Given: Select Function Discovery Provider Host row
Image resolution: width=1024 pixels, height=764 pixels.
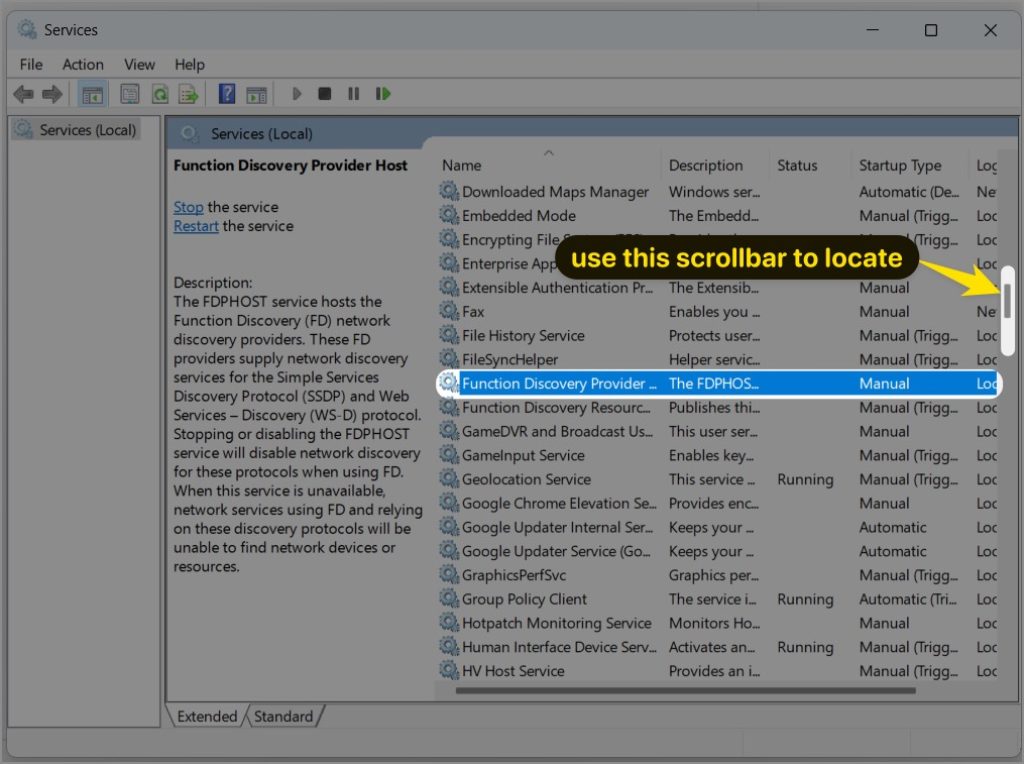Looking at the screenshot, I should pos(716,383).
